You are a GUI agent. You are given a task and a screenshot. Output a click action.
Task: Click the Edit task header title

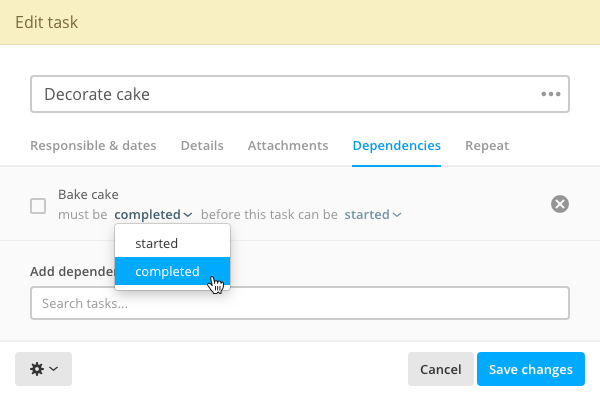47,22
